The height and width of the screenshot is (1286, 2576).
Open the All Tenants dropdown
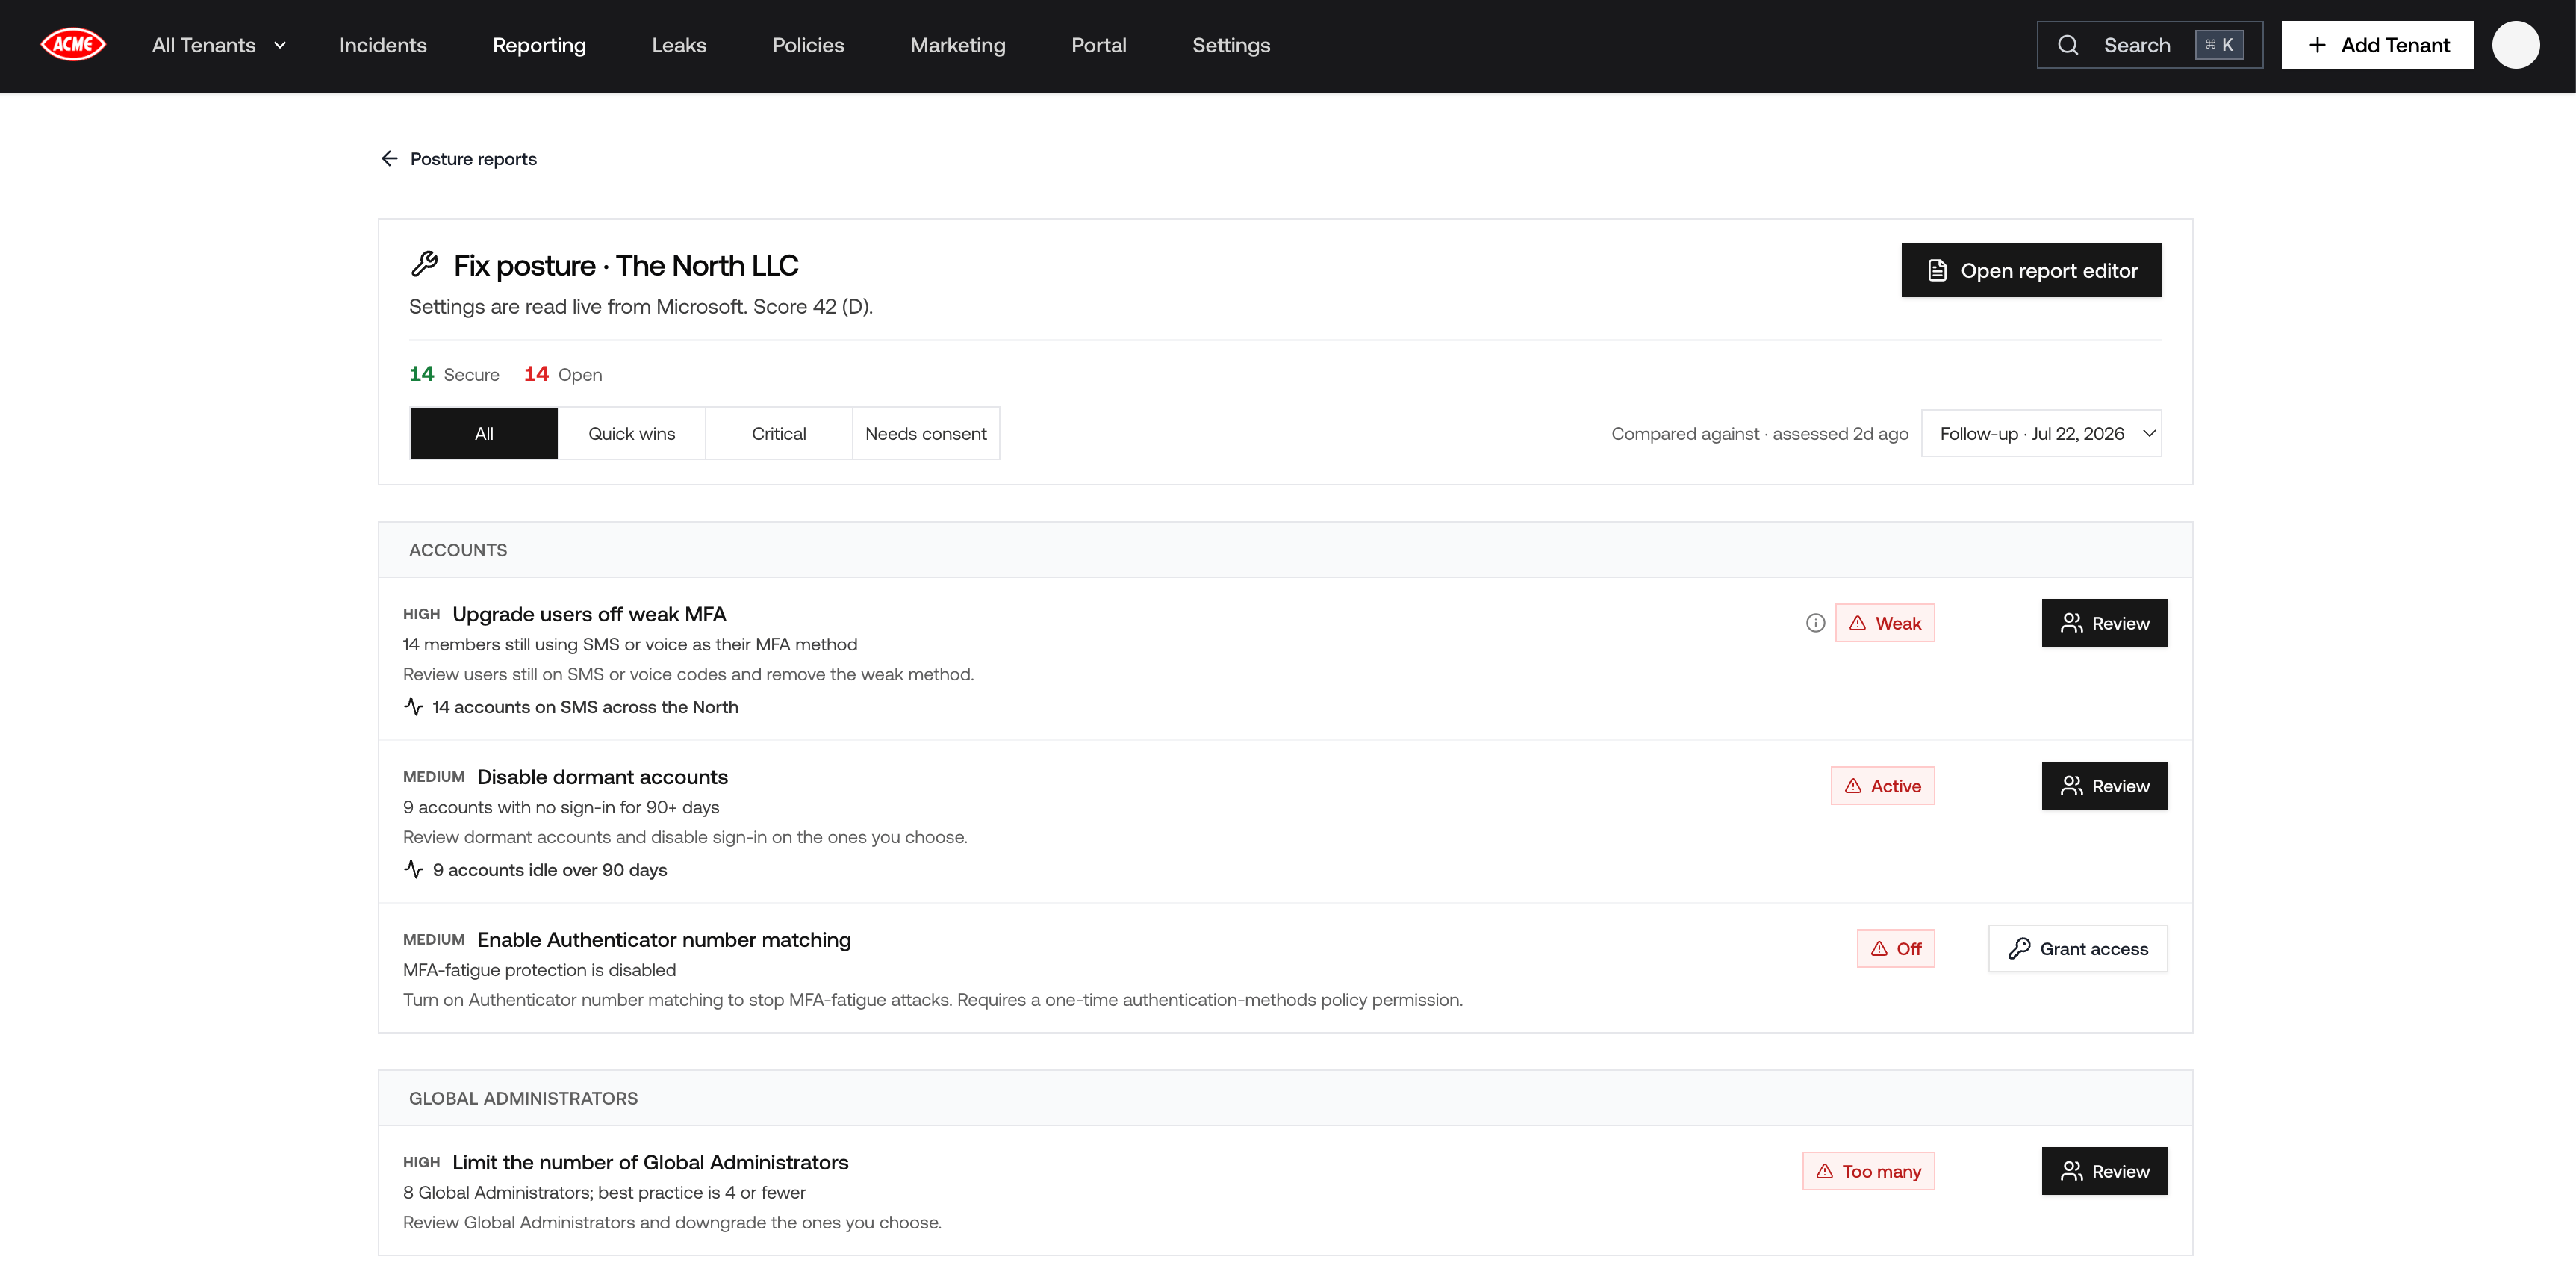pyautogui.click(x=219, y=45)
